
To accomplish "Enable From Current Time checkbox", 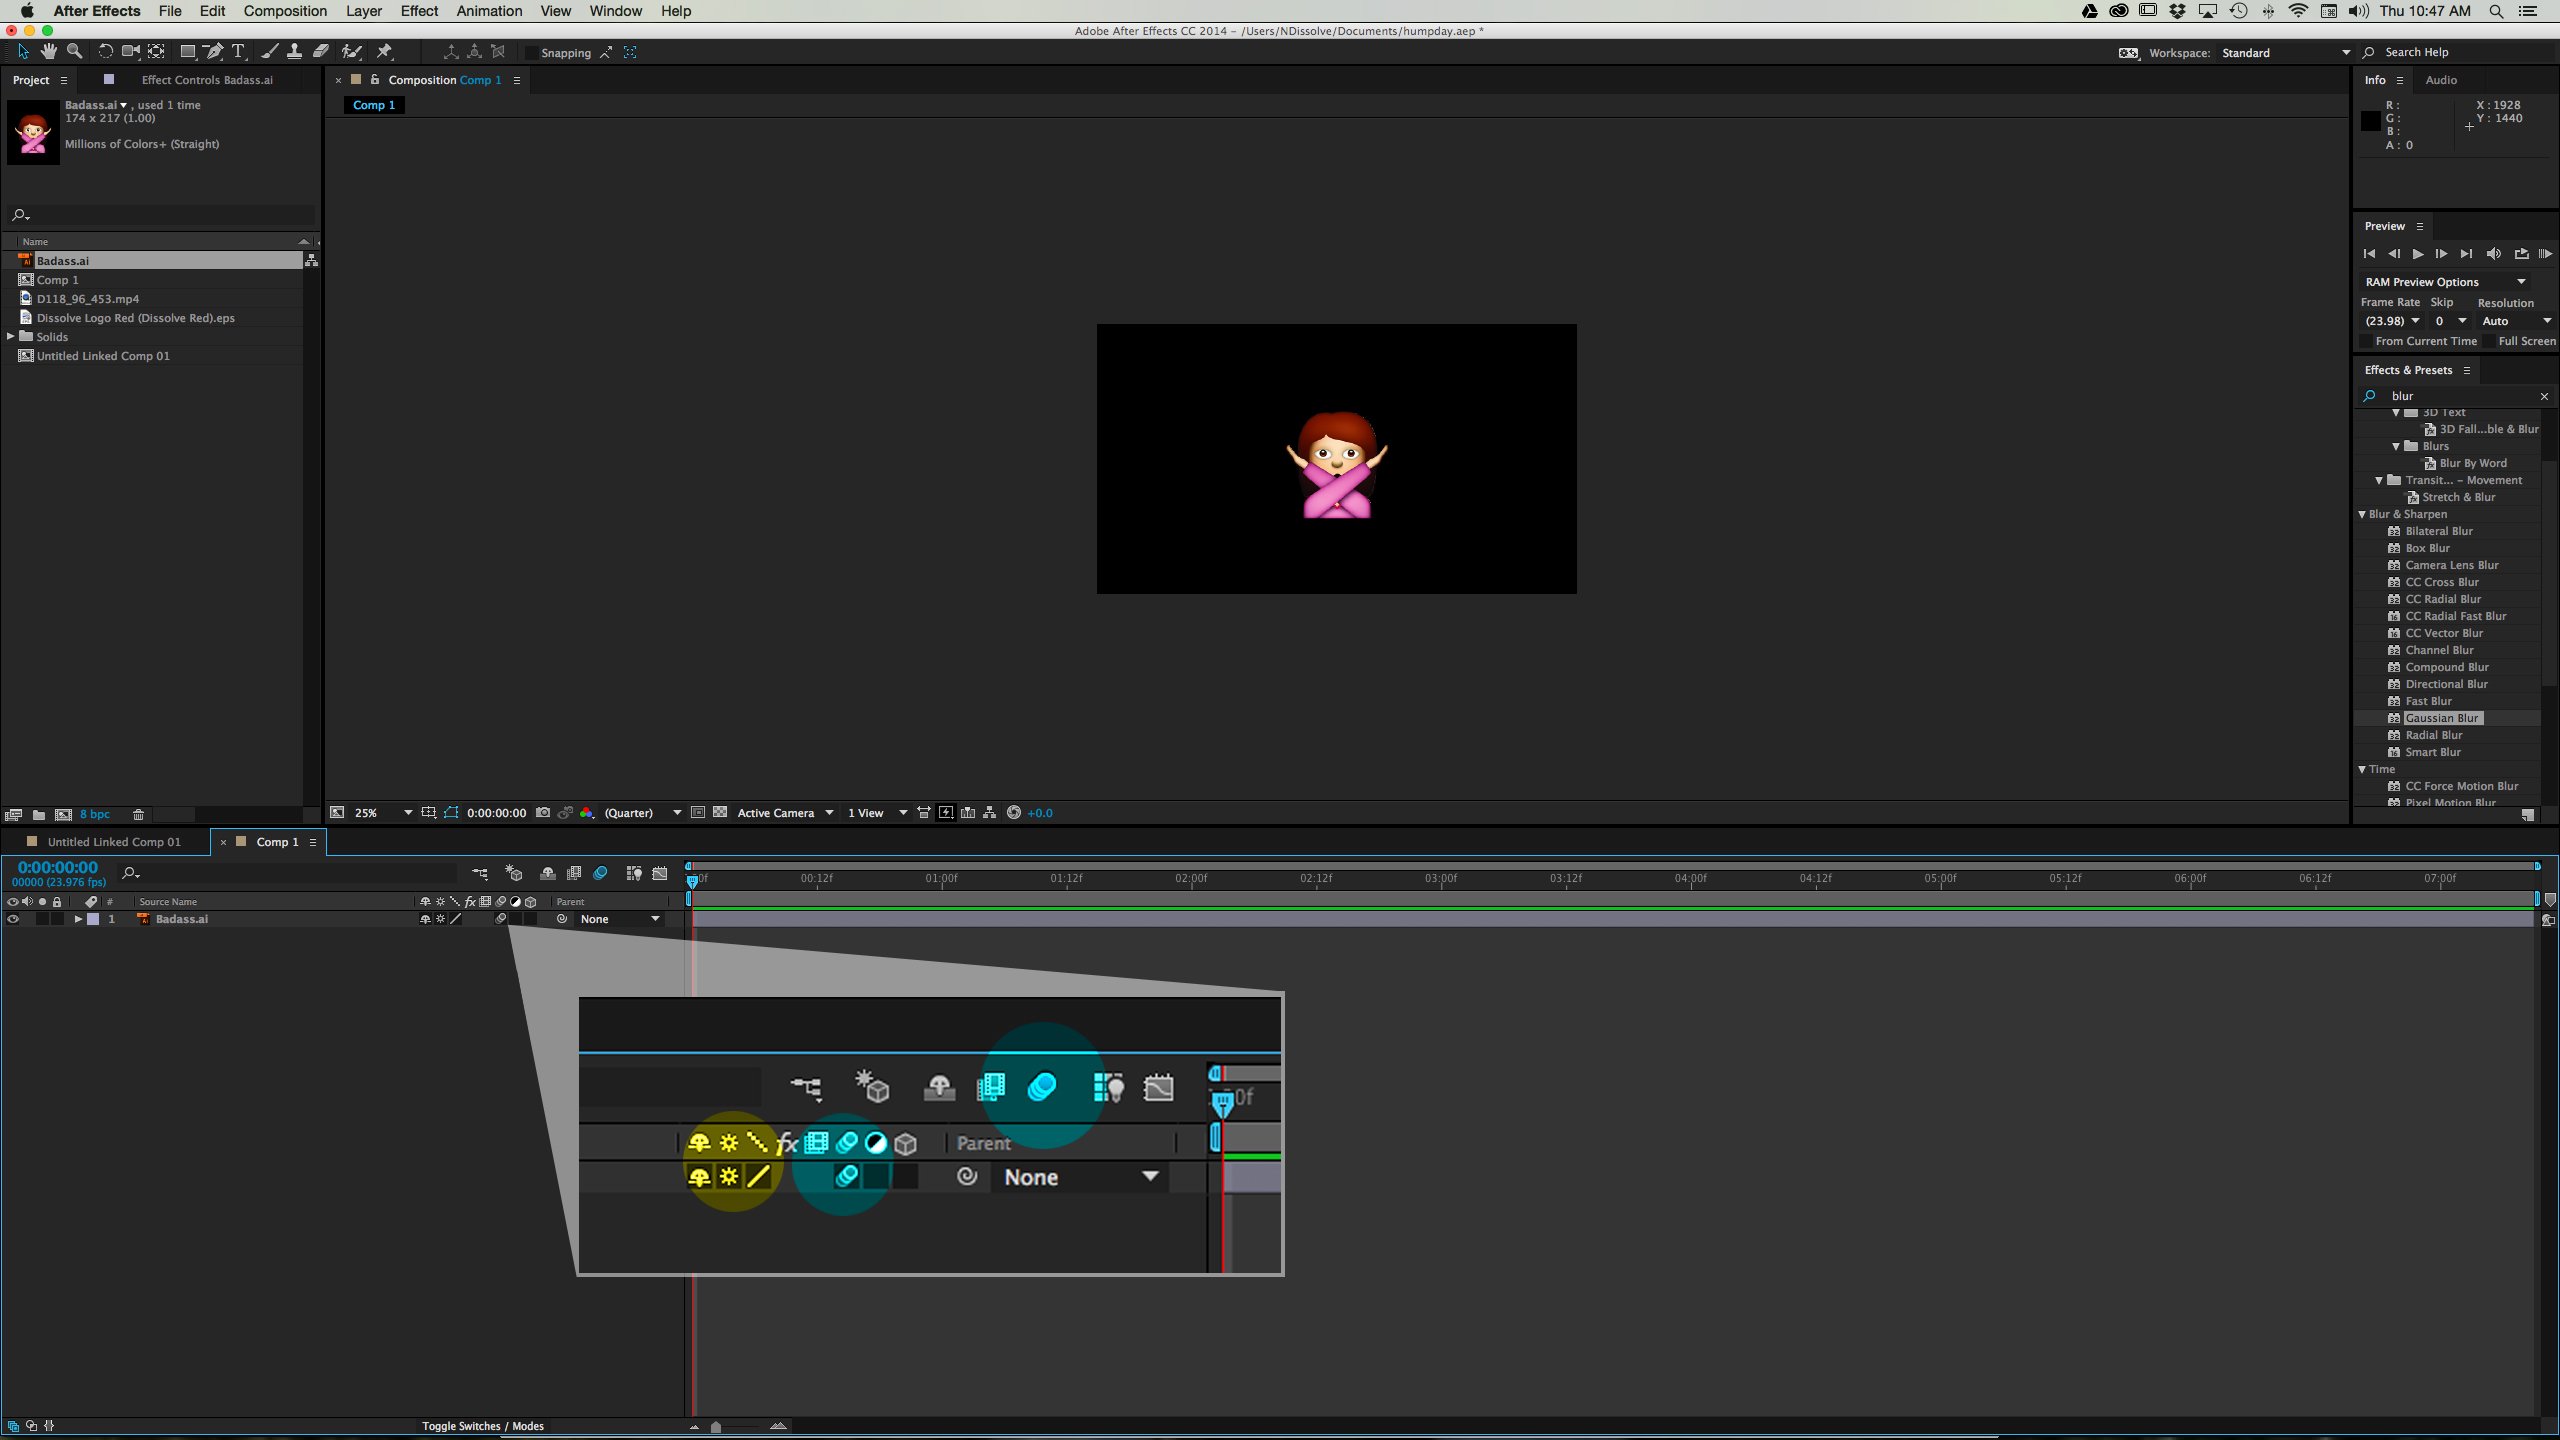I will pyautogui.click(x=2367, y=341).
